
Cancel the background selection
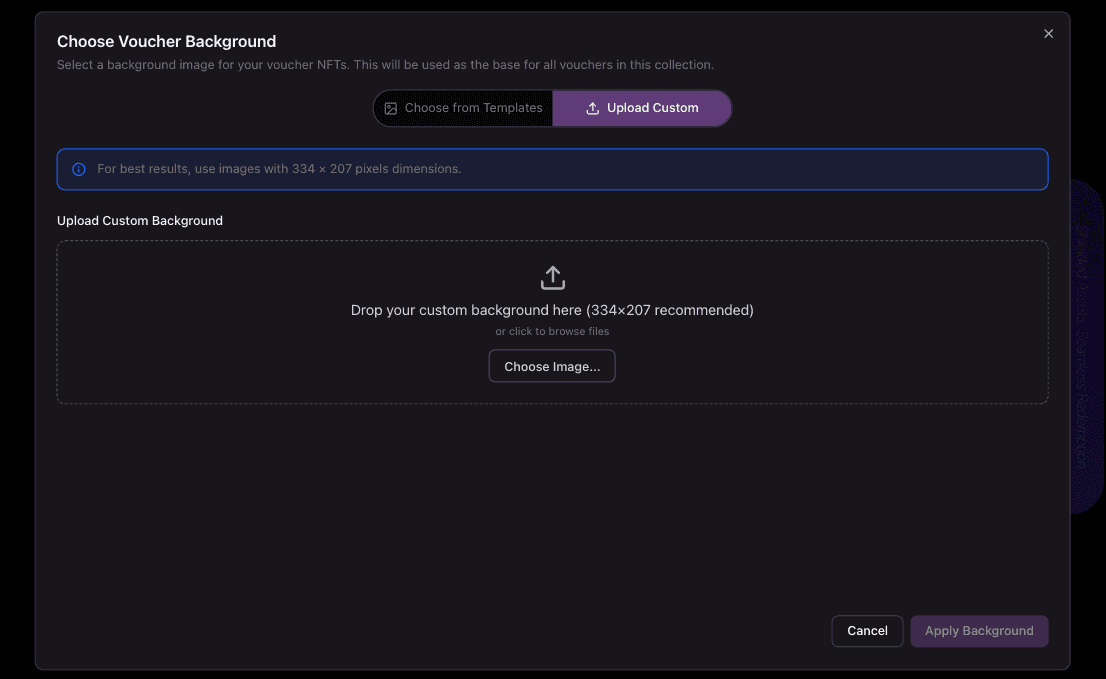tap(867, 631)
